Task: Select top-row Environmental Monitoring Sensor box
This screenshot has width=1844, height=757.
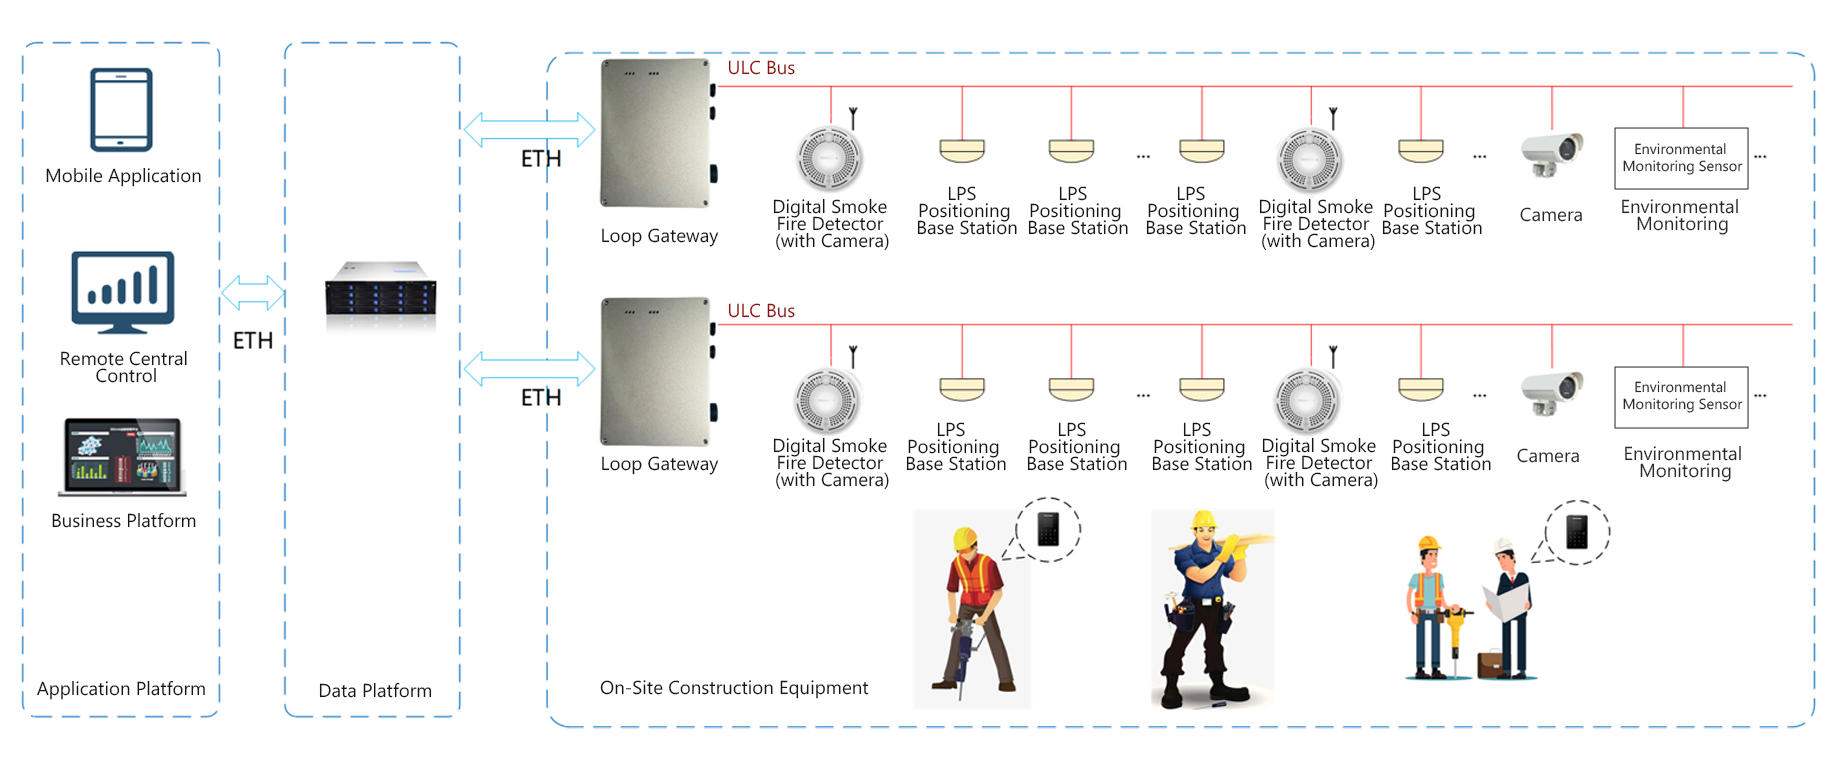Action: click(x=1681, y=158)
